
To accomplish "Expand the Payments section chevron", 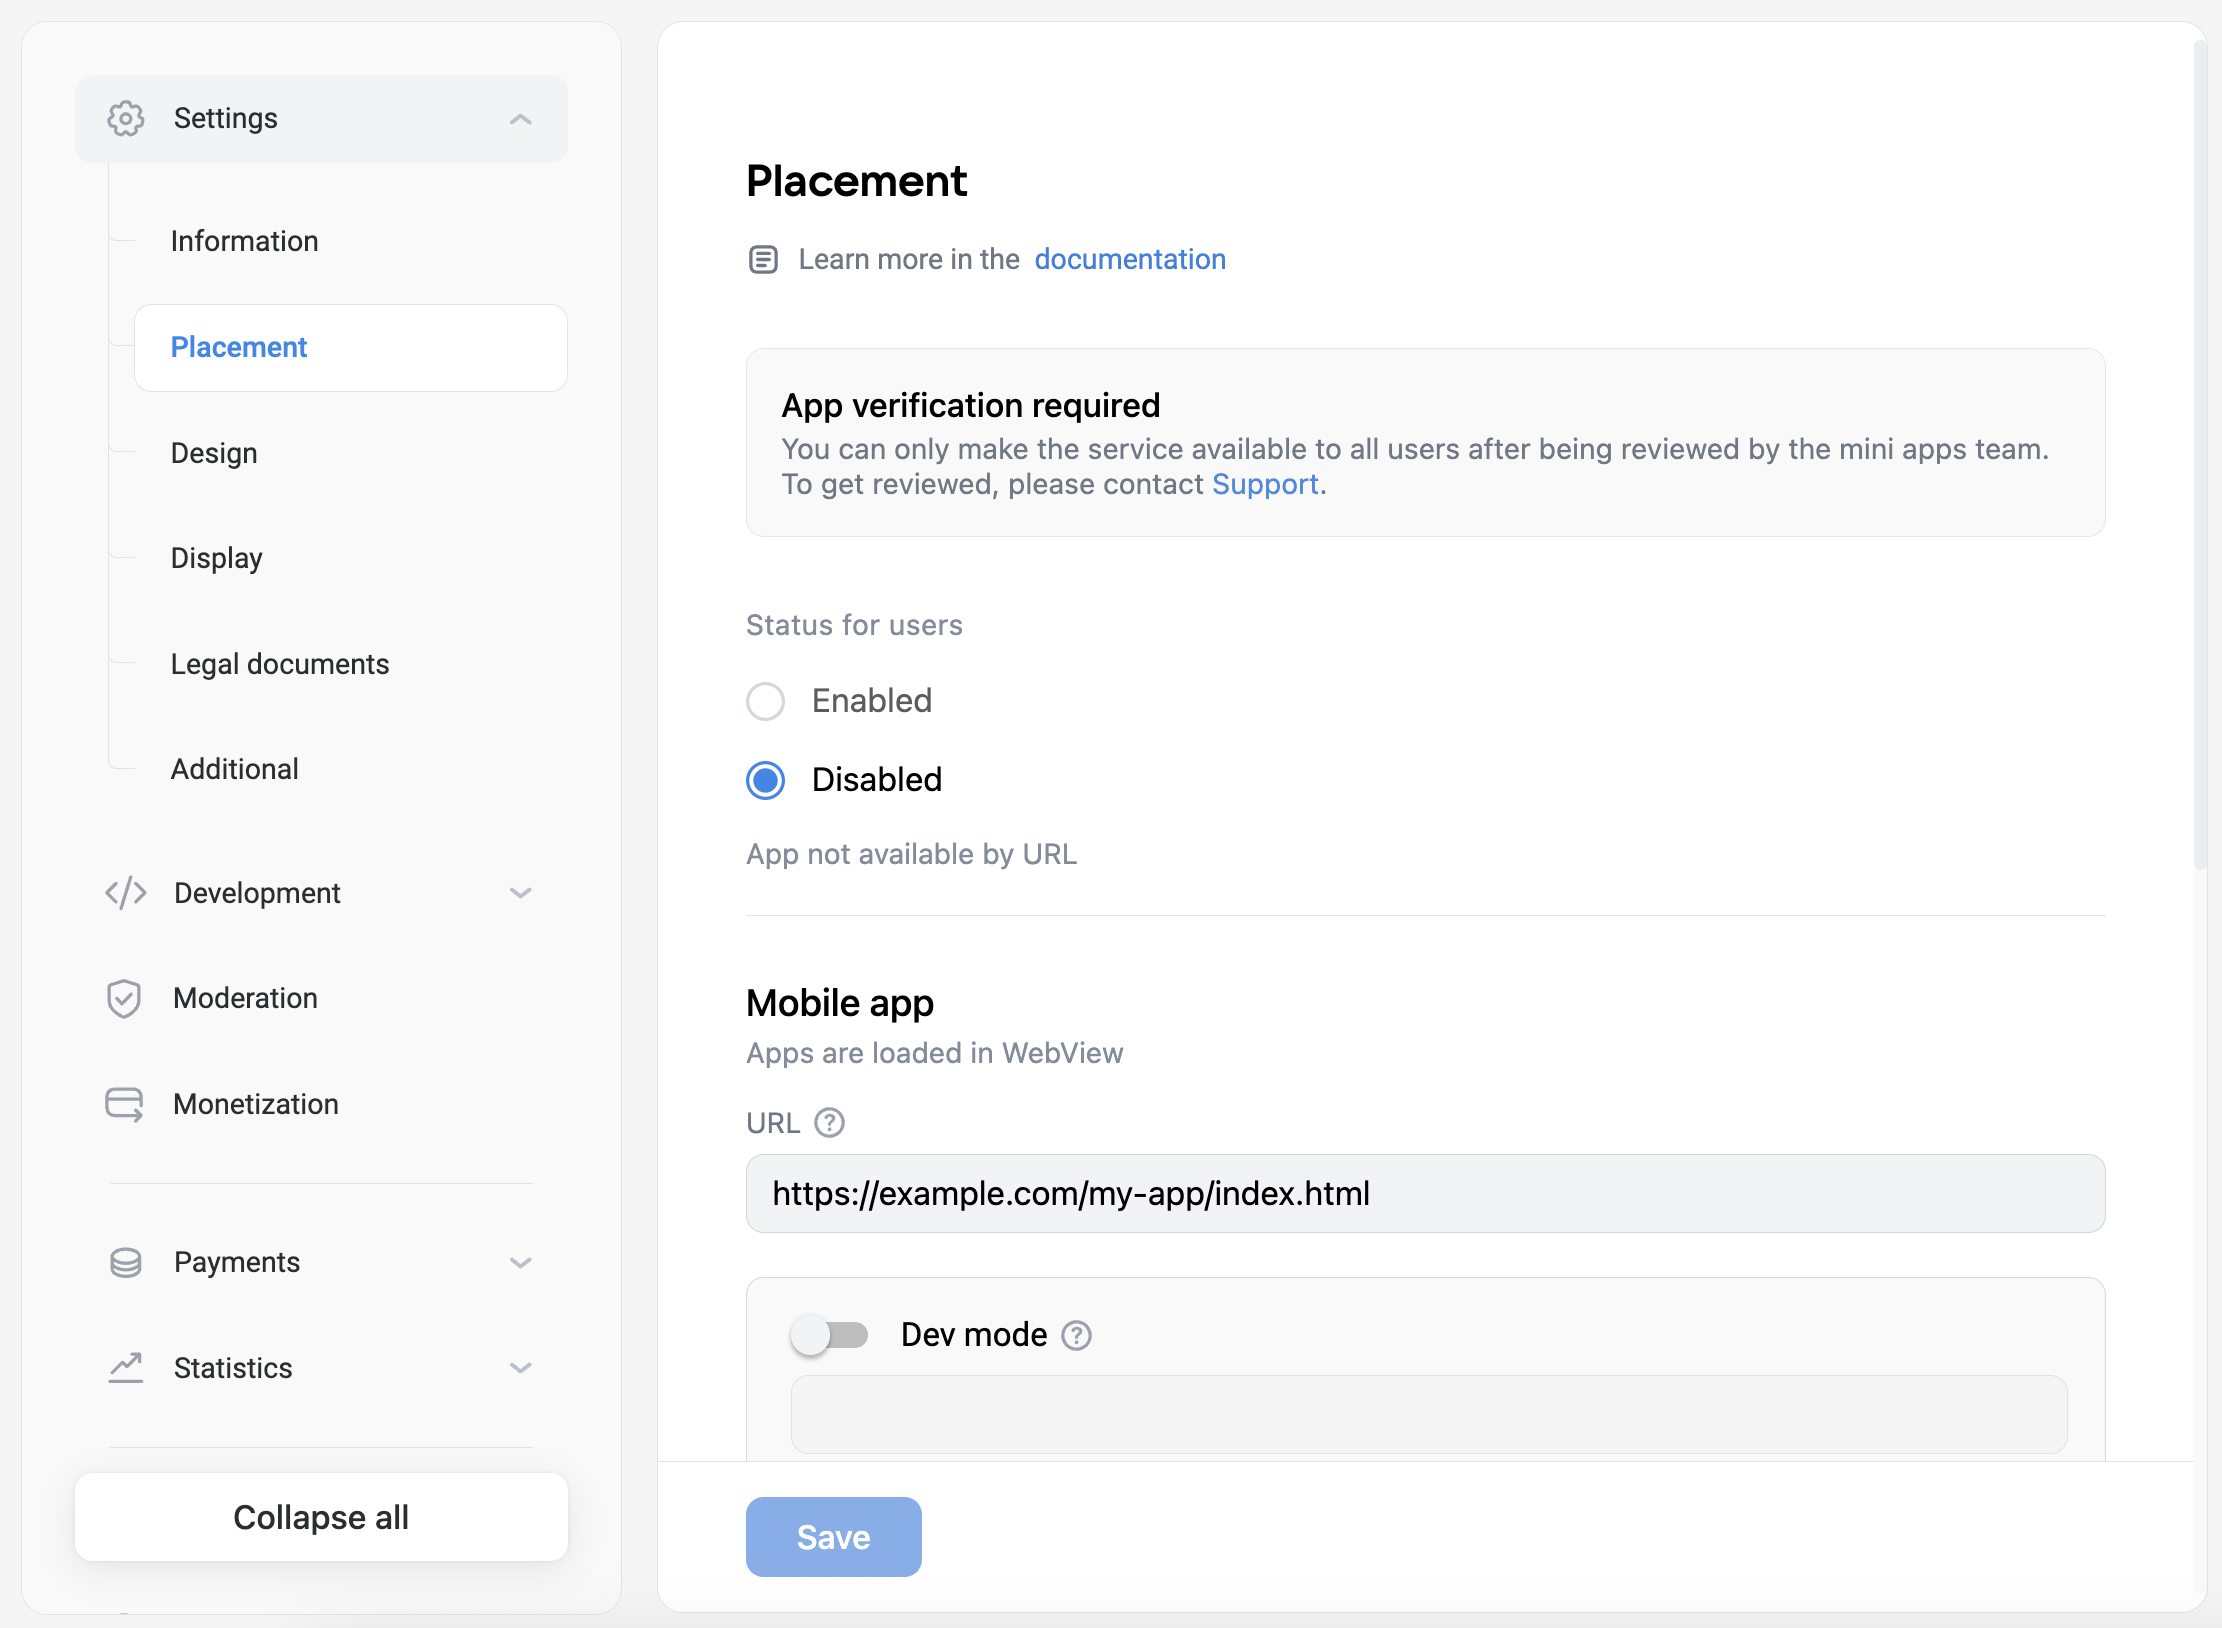I will click(x=520, y=1262).
